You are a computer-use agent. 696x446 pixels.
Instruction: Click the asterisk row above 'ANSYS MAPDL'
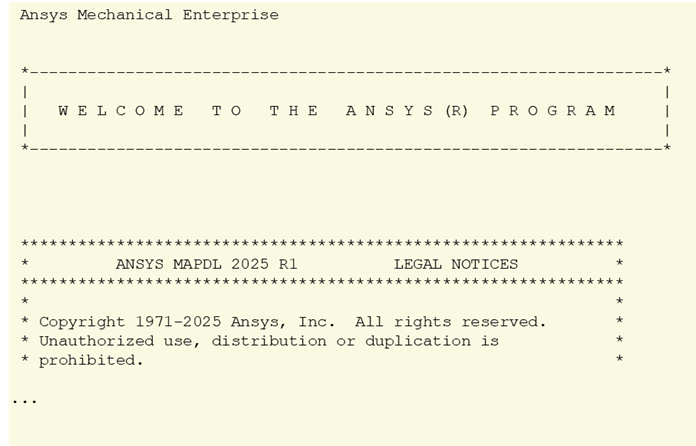[x=322, y=244]
